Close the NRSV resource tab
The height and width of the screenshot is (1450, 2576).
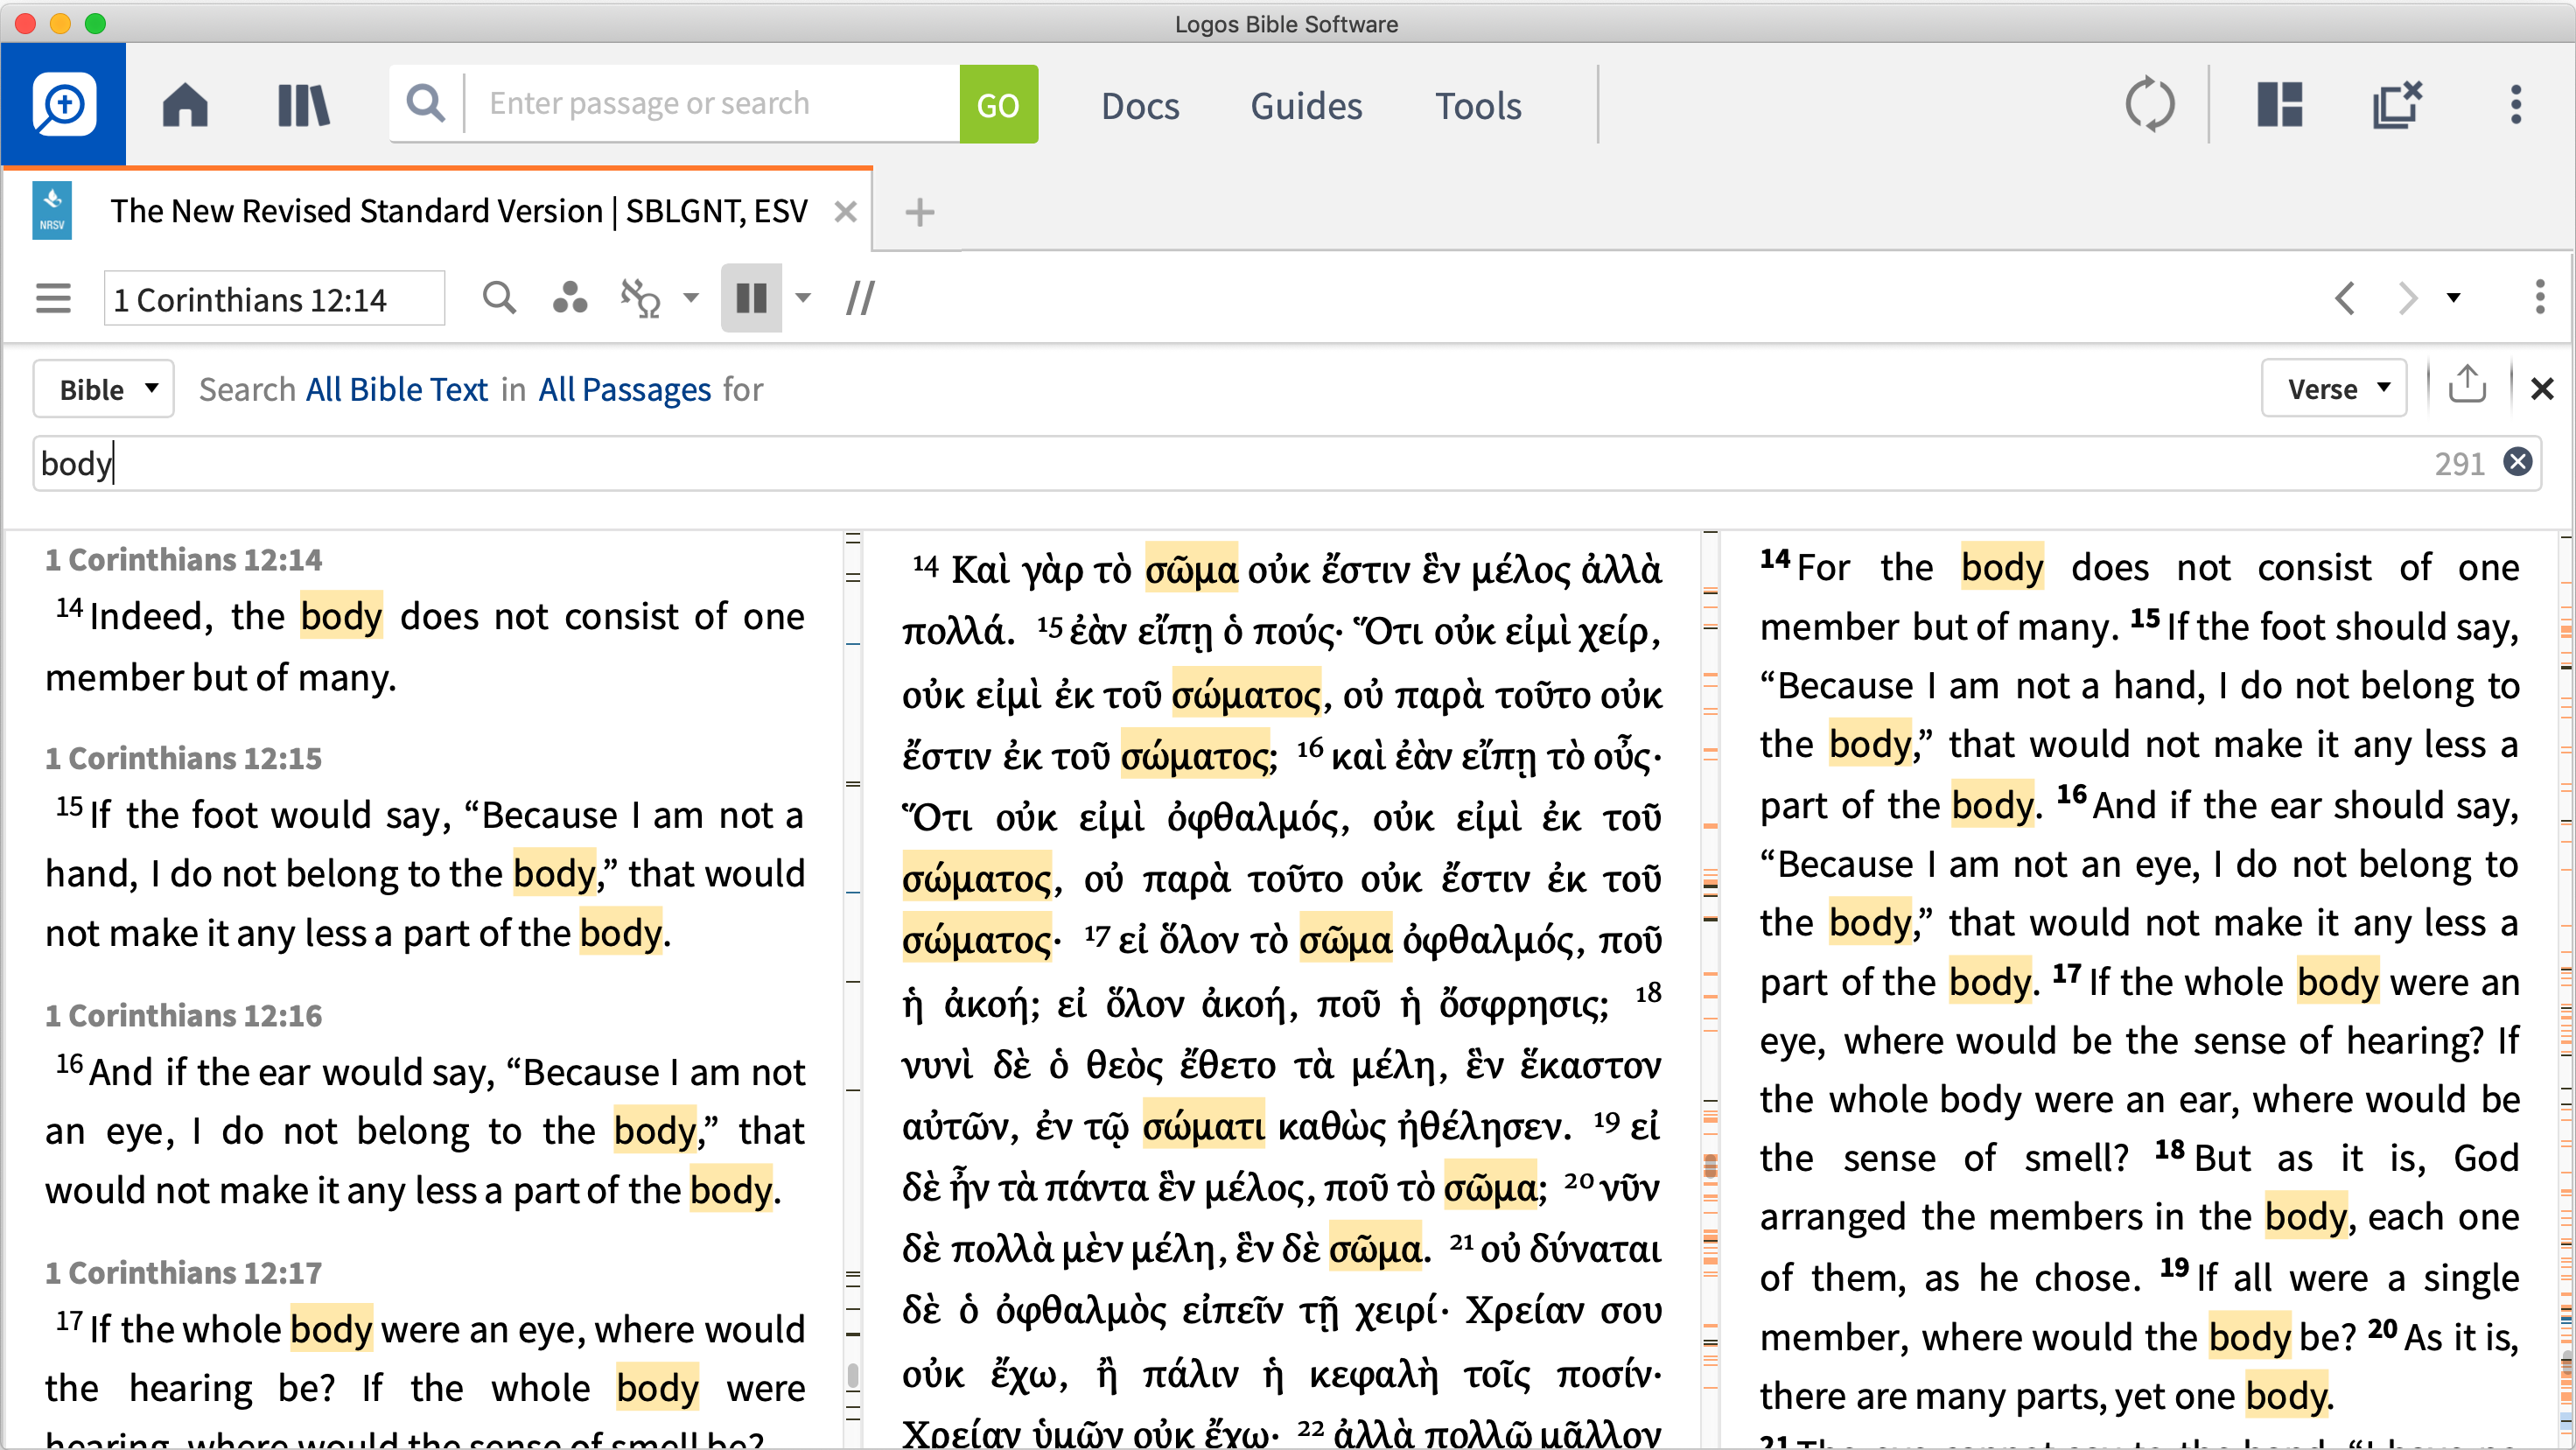tap(846, 212)
